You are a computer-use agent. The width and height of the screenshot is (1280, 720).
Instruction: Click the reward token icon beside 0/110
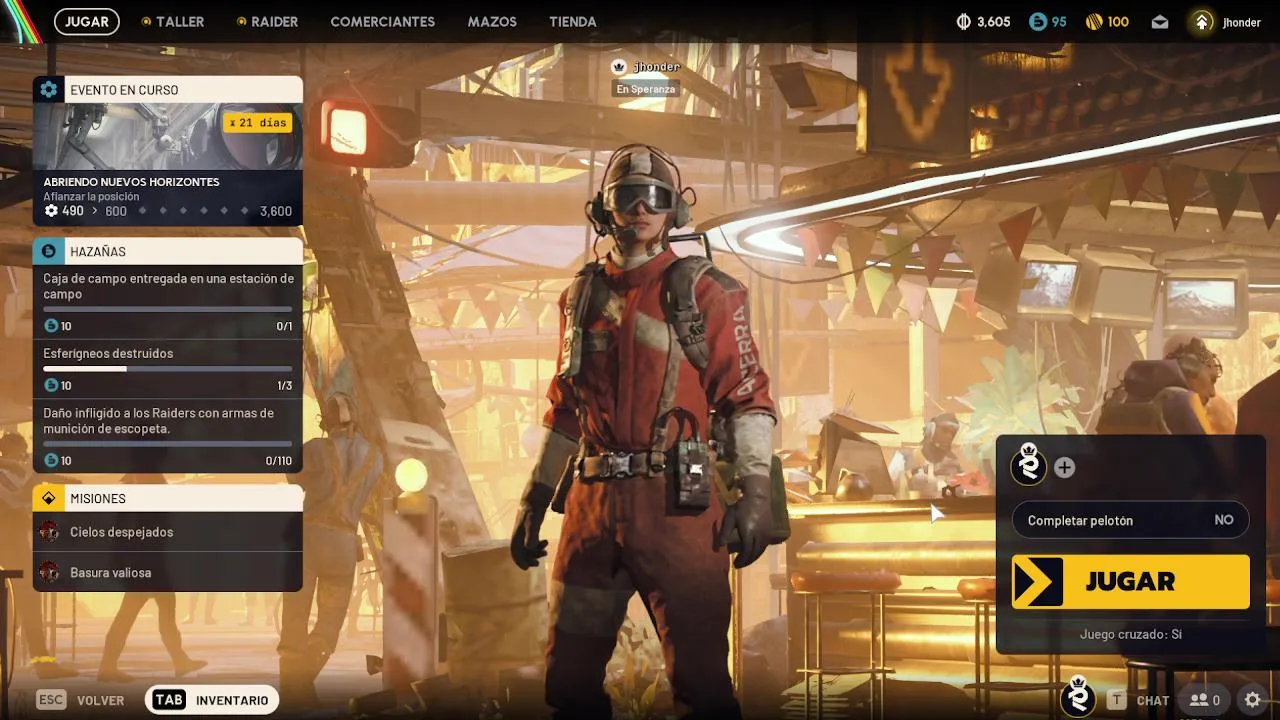pos(51,460)
